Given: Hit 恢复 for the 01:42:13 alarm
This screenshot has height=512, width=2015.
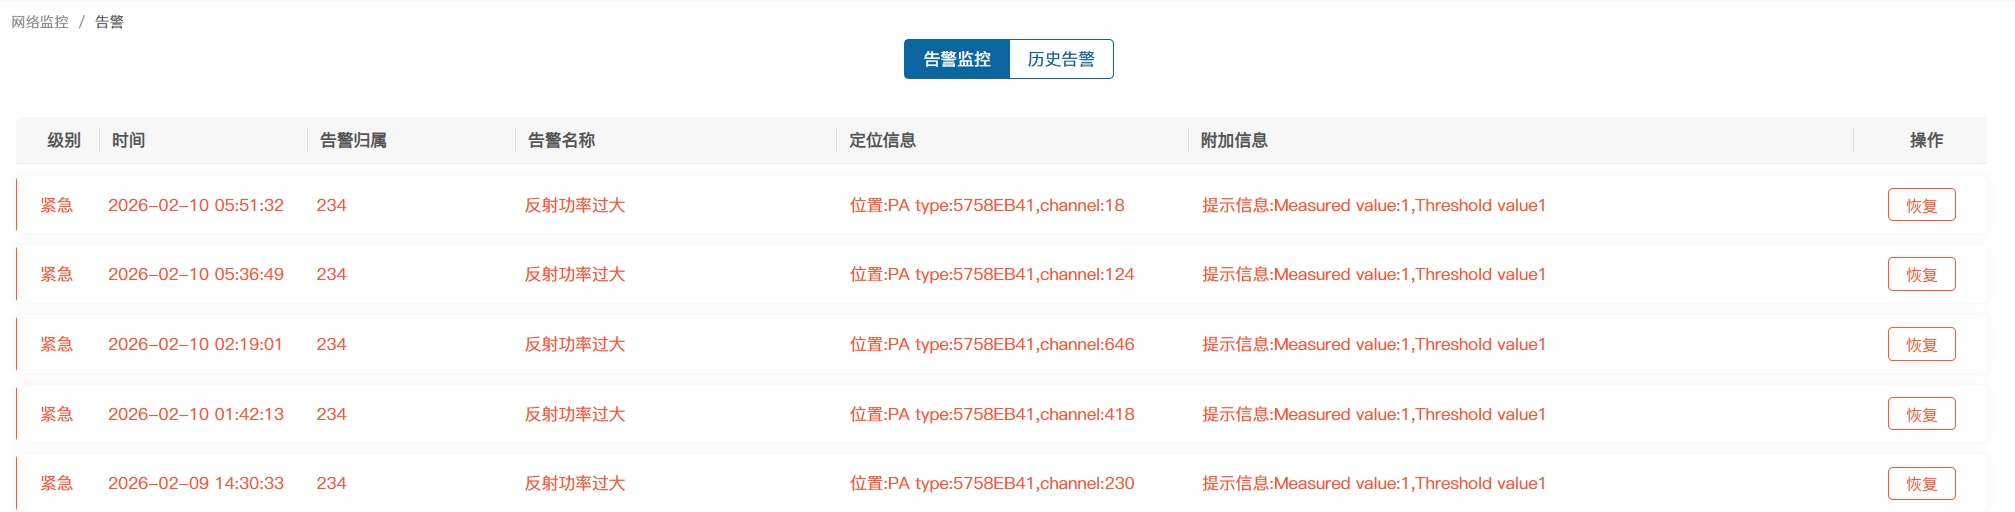Looking at the screenshot, I should [1921, 414].
